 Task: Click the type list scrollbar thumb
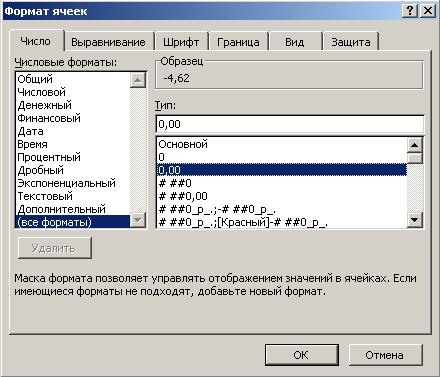tap(415, 158)
